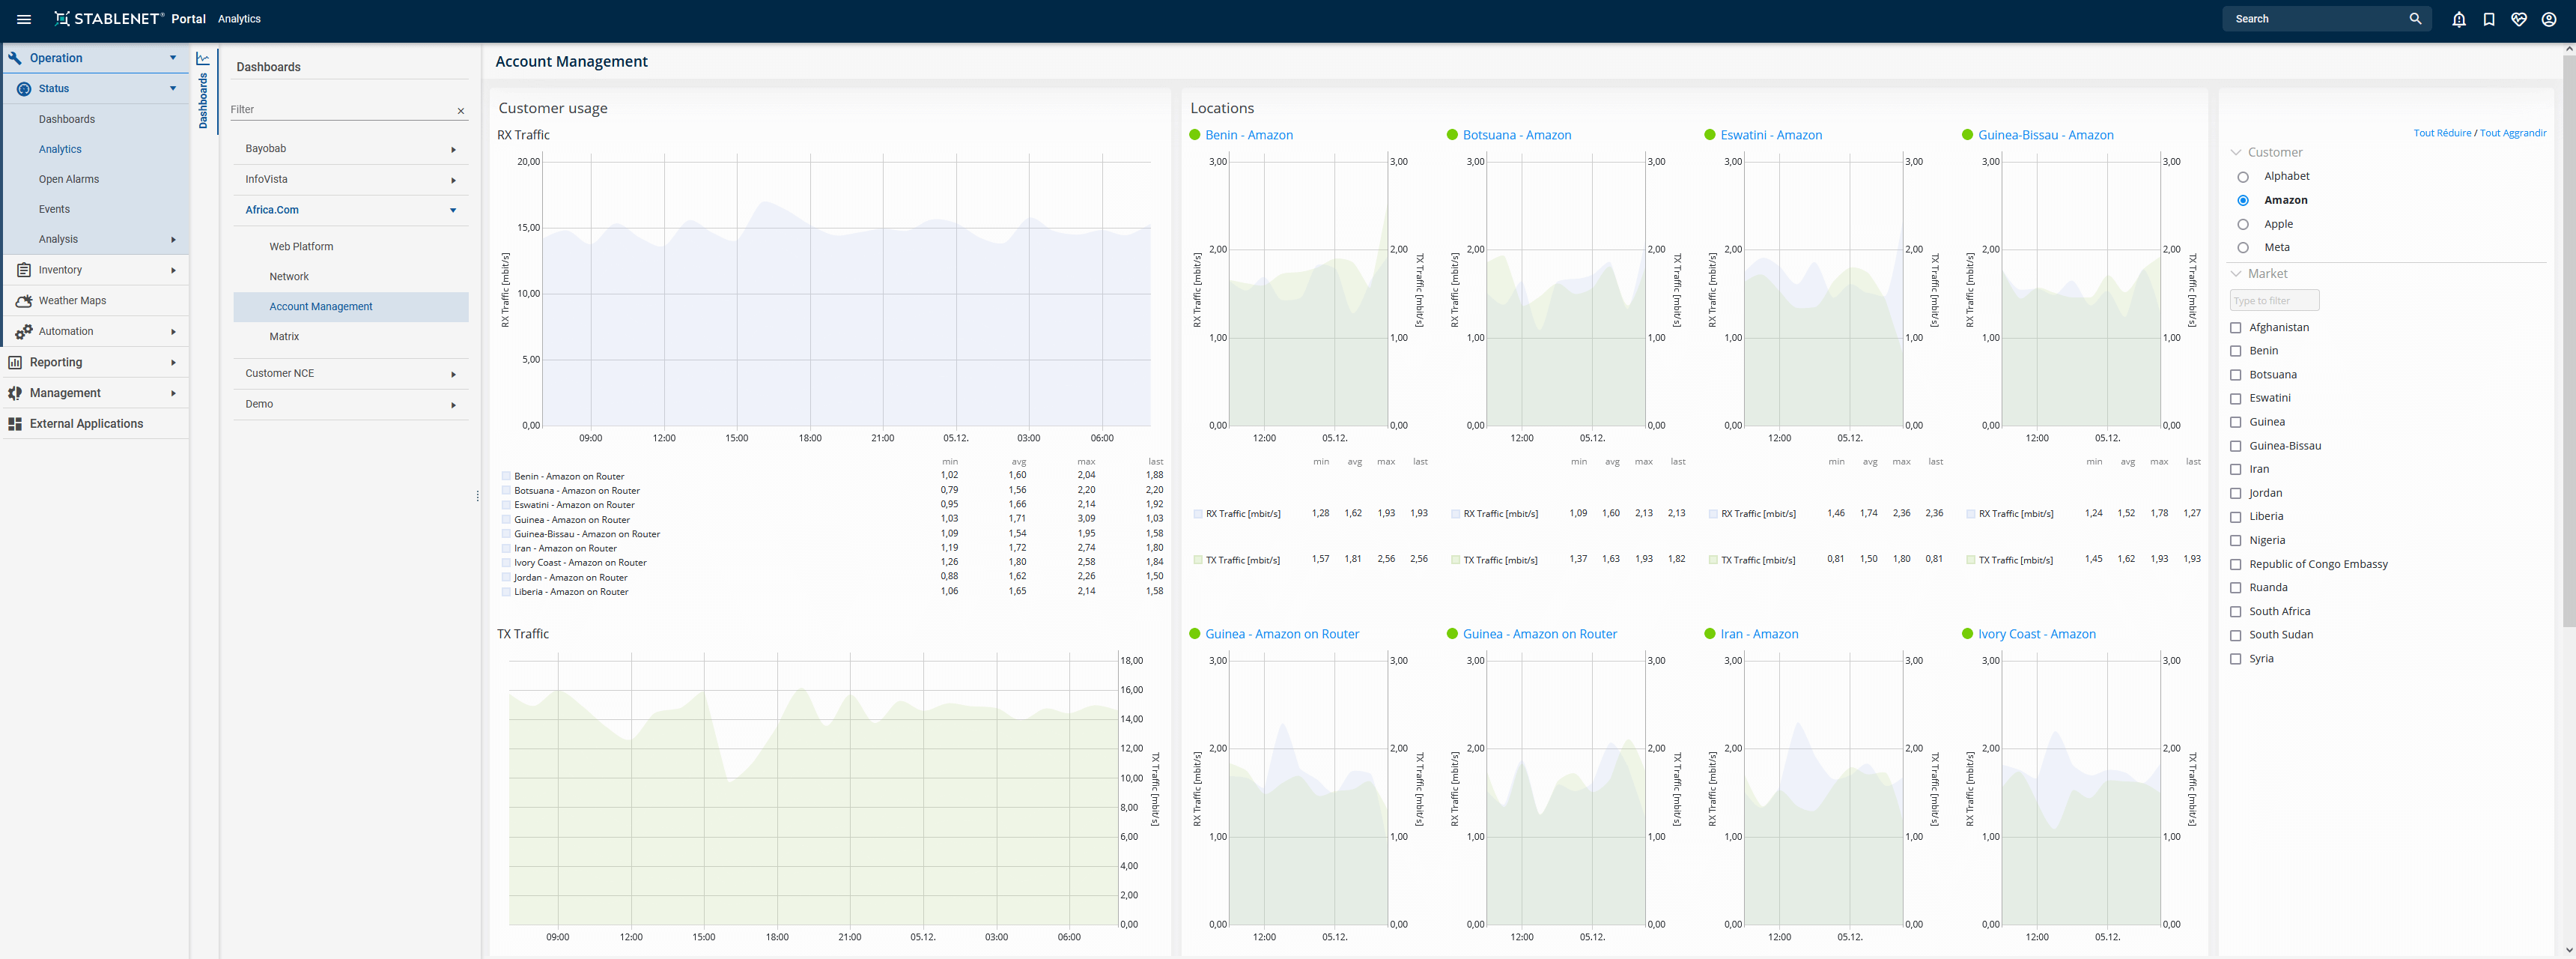This screenshot has width=2576, height=959.
Task: Check the Afghanistan market checkbox
Action: point(2236,328)
